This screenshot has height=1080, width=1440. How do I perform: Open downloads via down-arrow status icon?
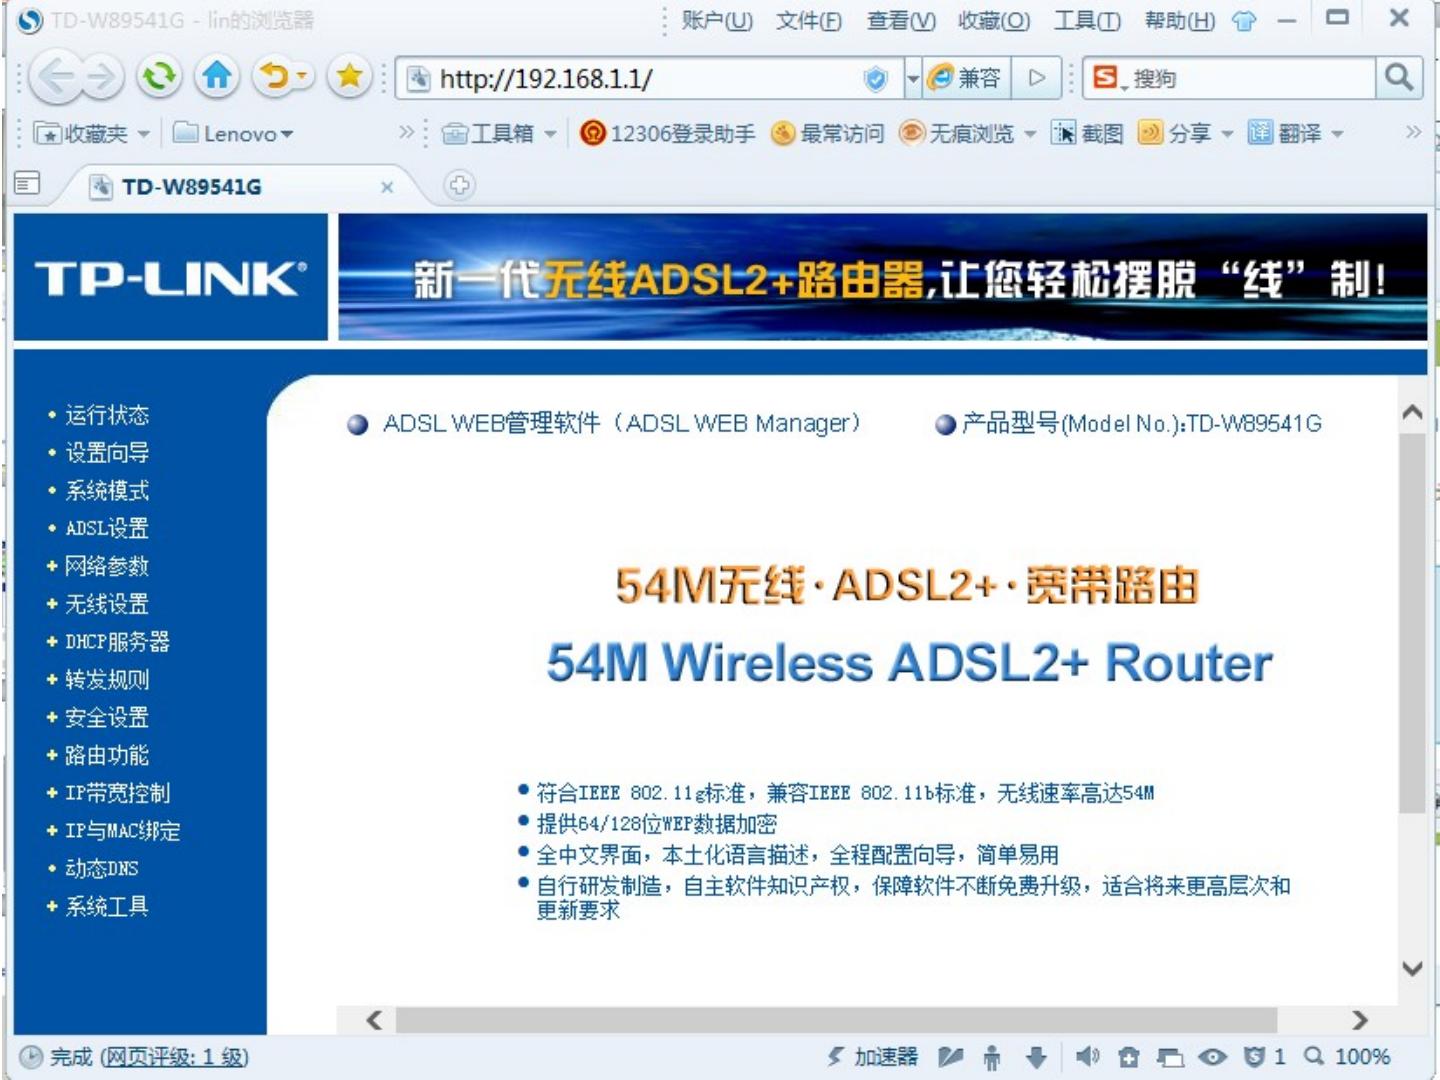[1037, 1057]
